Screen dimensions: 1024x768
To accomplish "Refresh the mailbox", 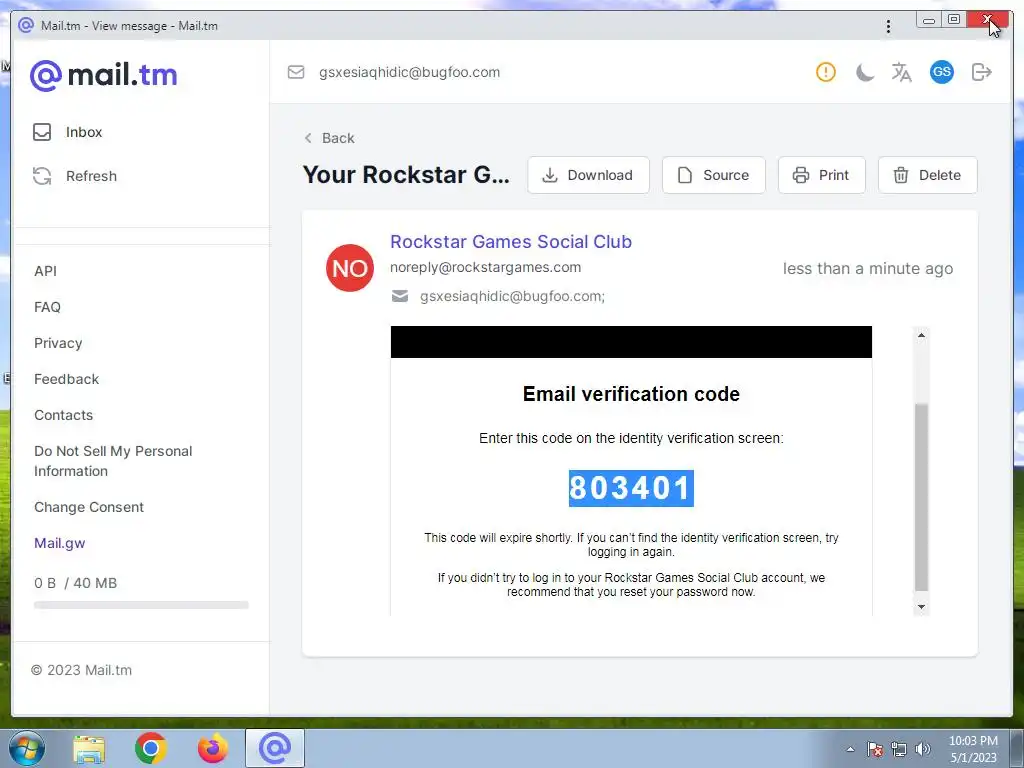I will pos(74,176).
